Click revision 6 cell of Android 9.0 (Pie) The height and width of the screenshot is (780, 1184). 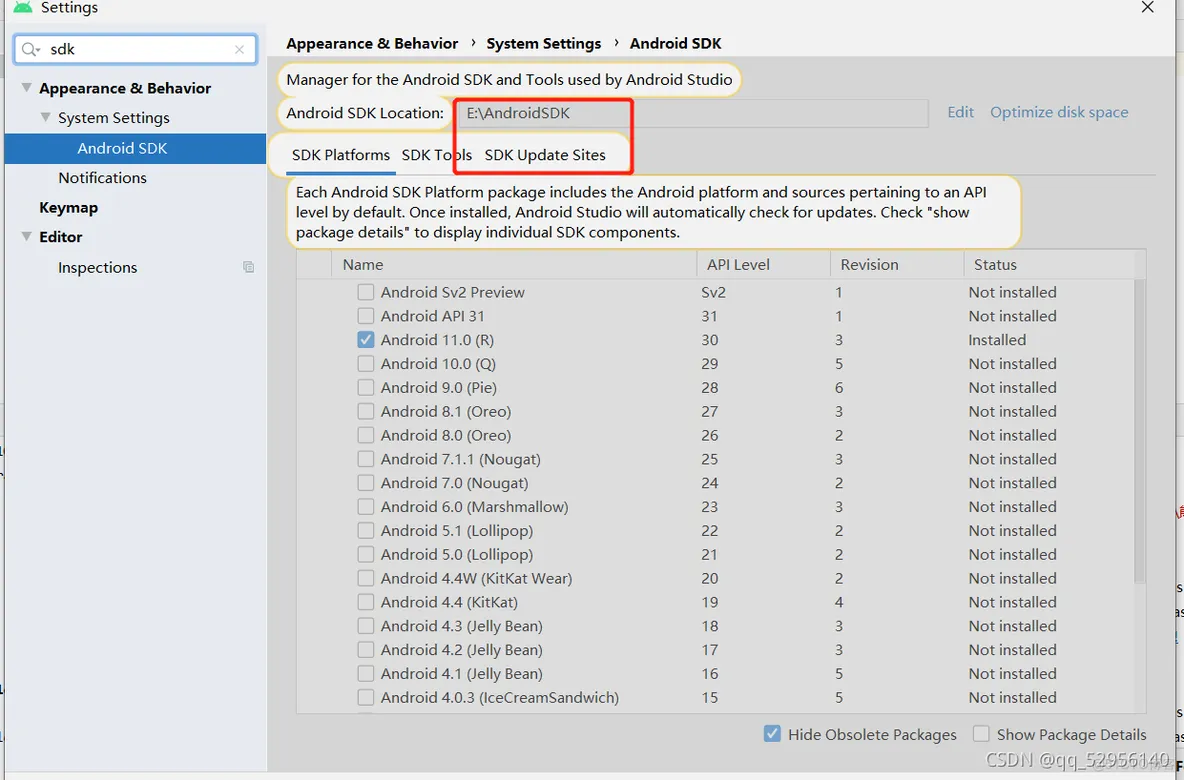839,387
